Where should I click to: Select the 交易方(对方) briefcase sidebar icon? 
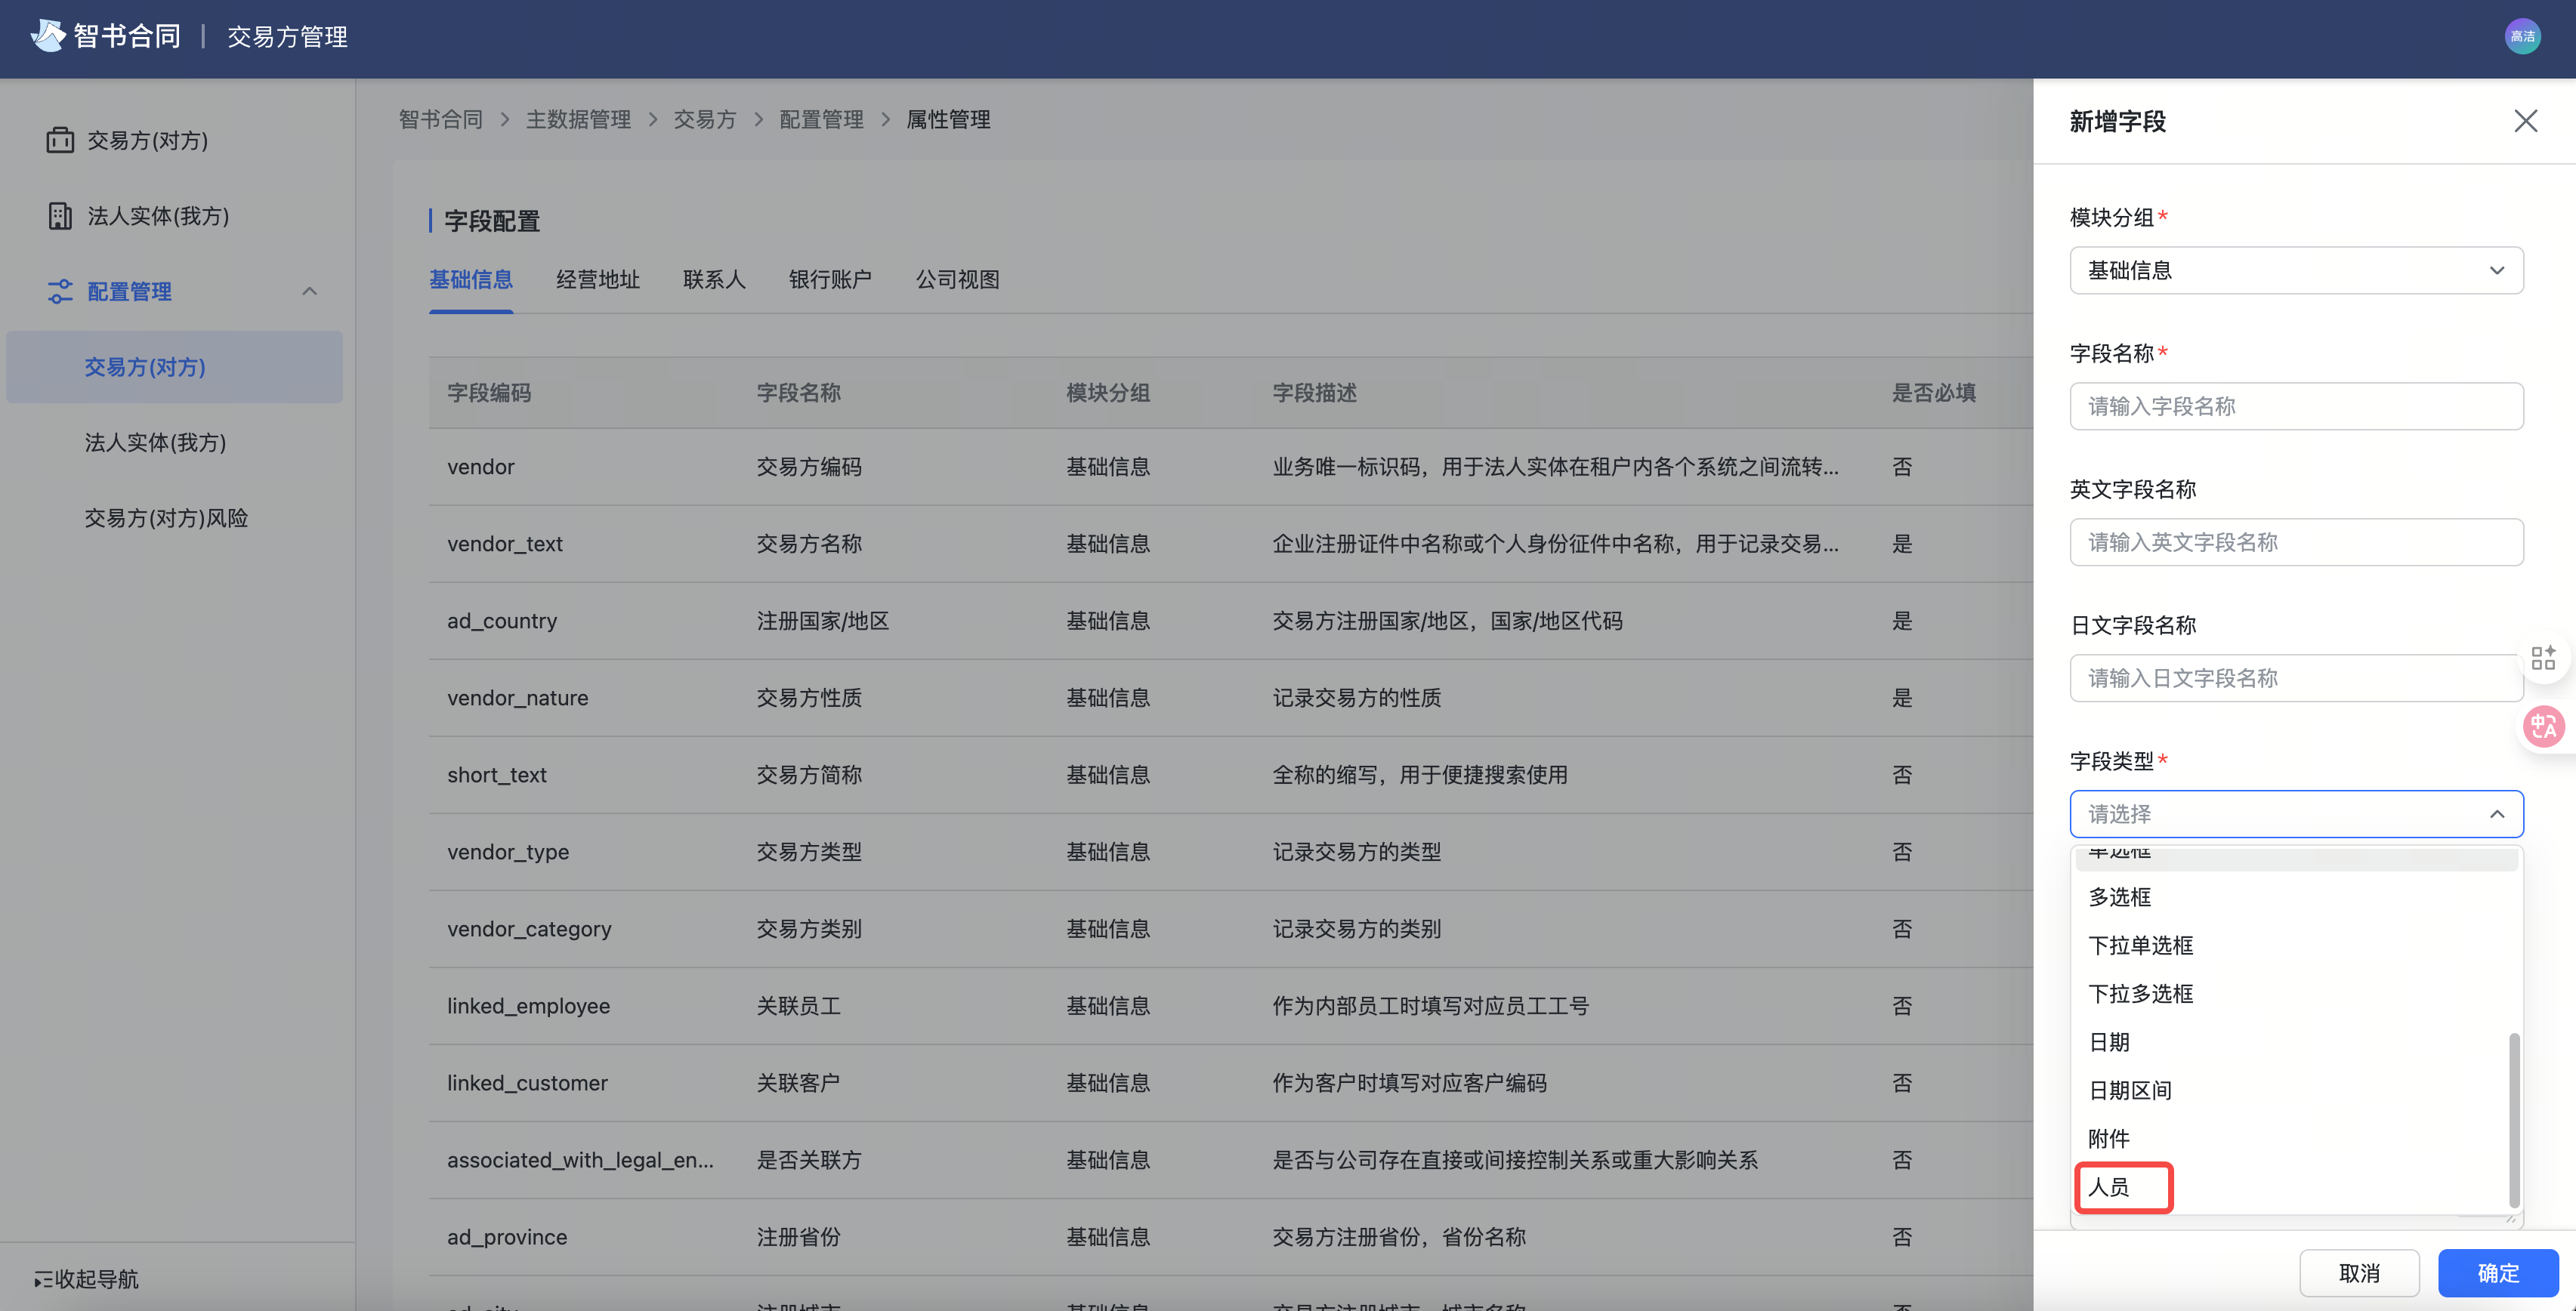click(60, 140)
